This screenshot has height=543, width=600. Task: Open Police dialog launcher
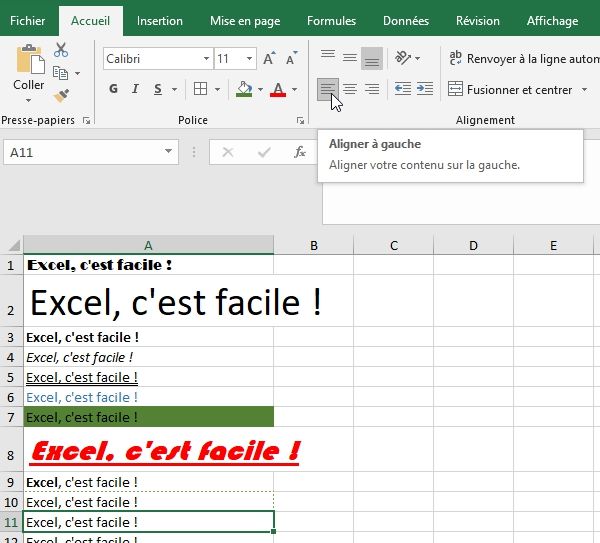click(300, 121)
